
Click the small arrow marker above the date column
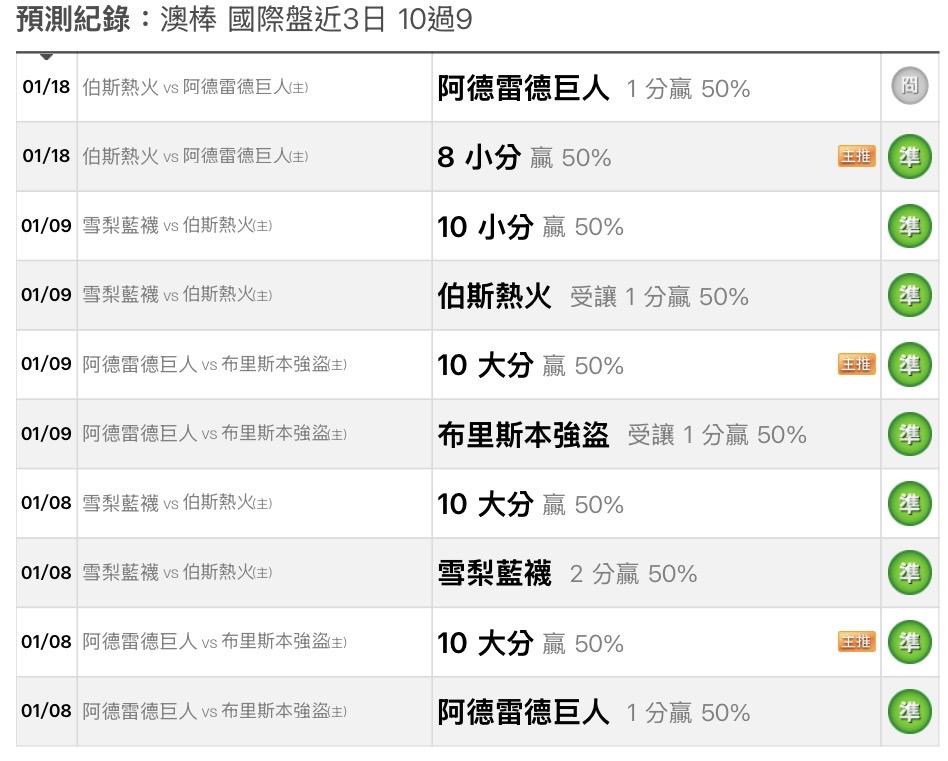pyautogui.click(x=46, y=56)
